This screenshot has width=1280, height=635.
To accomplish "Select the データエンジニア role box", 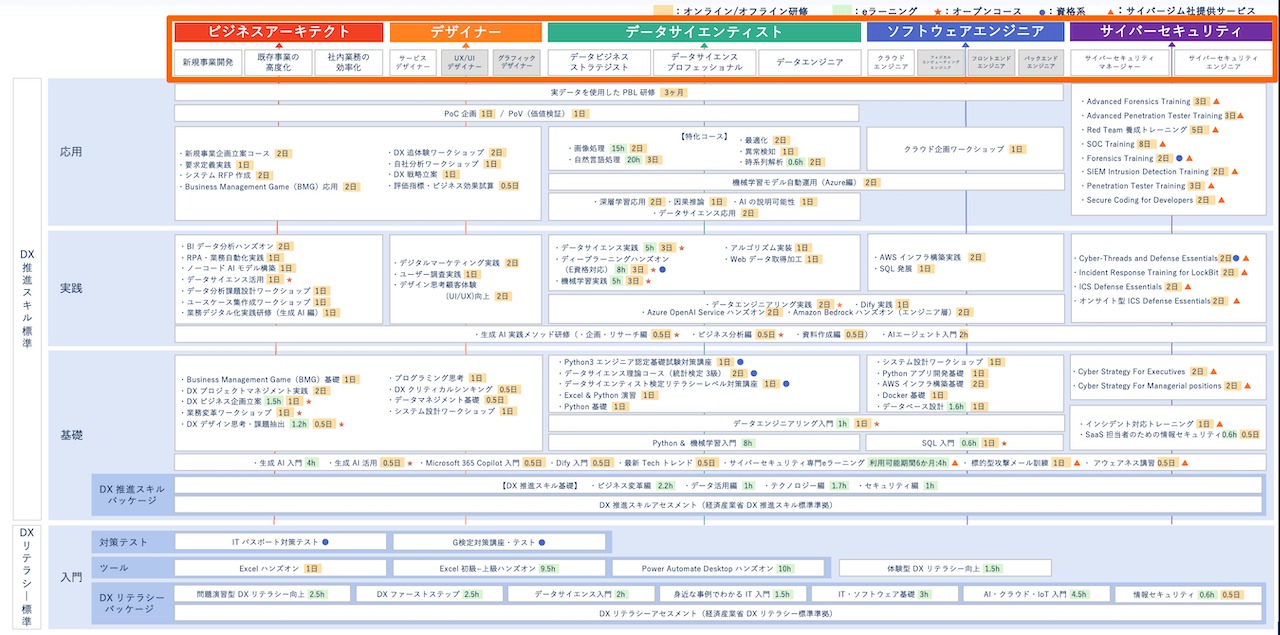I will pos(808,63).
